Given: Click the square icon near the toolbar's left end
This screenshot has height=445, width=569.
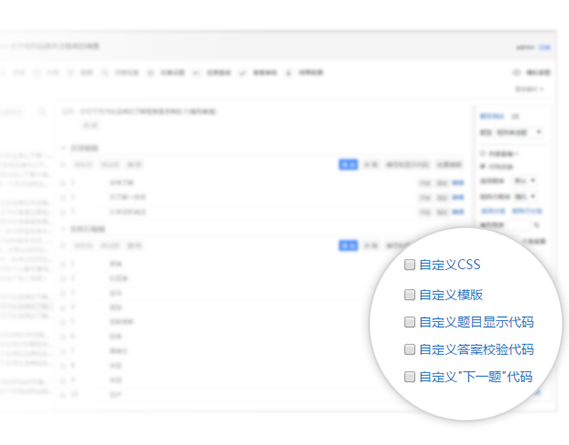Looking at the screenshot, I should pos(37,73).
